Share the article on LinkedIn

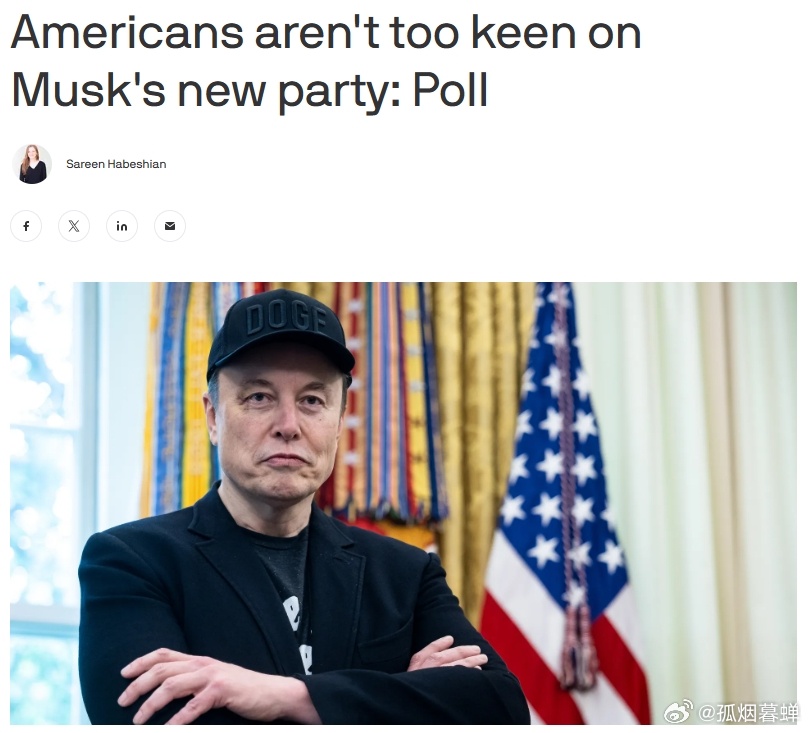pyautogui.click(x=122, y=226)
